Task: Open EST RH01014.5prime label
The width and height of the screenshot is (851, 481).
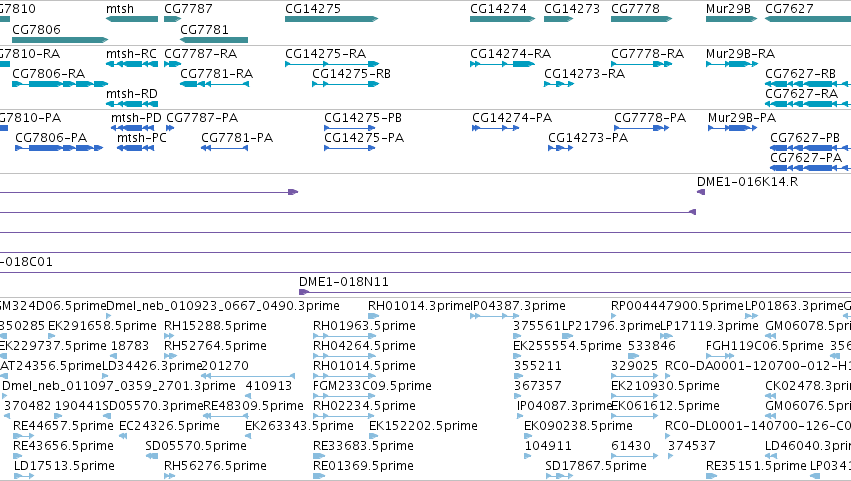Action: 364,366
